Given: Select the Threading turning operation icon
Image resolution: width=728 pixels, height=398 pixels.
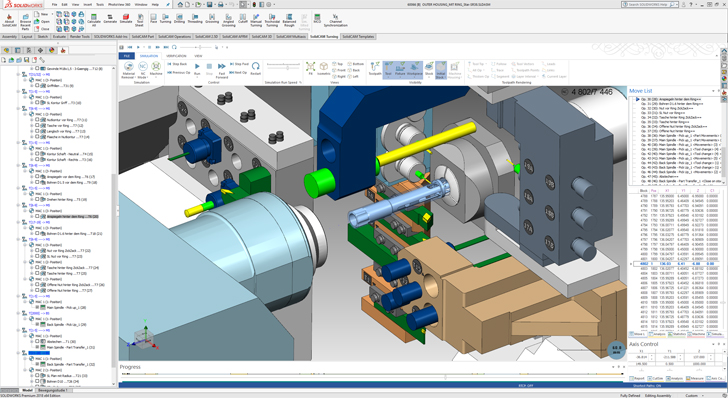Looking at the screenshot, I should (195, 19).
